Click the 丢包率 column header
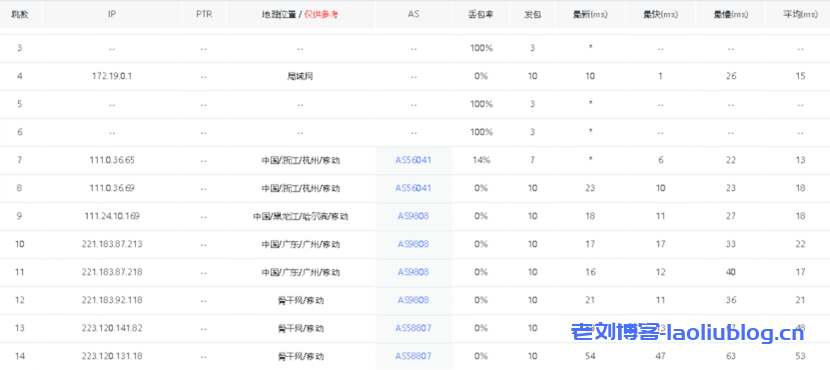830x370 pixels. pyautogui.click(x=481, y=14)
